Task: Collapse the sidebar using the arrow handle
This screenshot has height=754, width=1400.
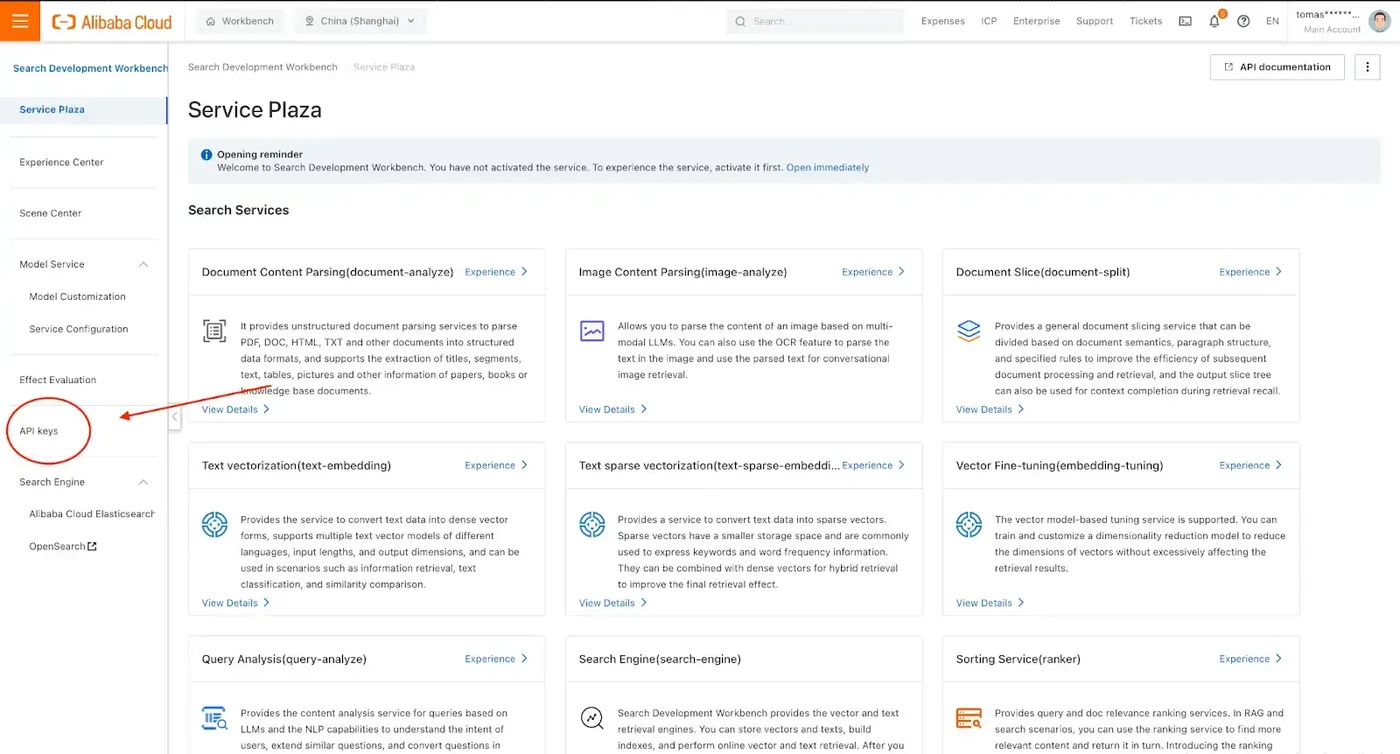Action: coord(174,416)
